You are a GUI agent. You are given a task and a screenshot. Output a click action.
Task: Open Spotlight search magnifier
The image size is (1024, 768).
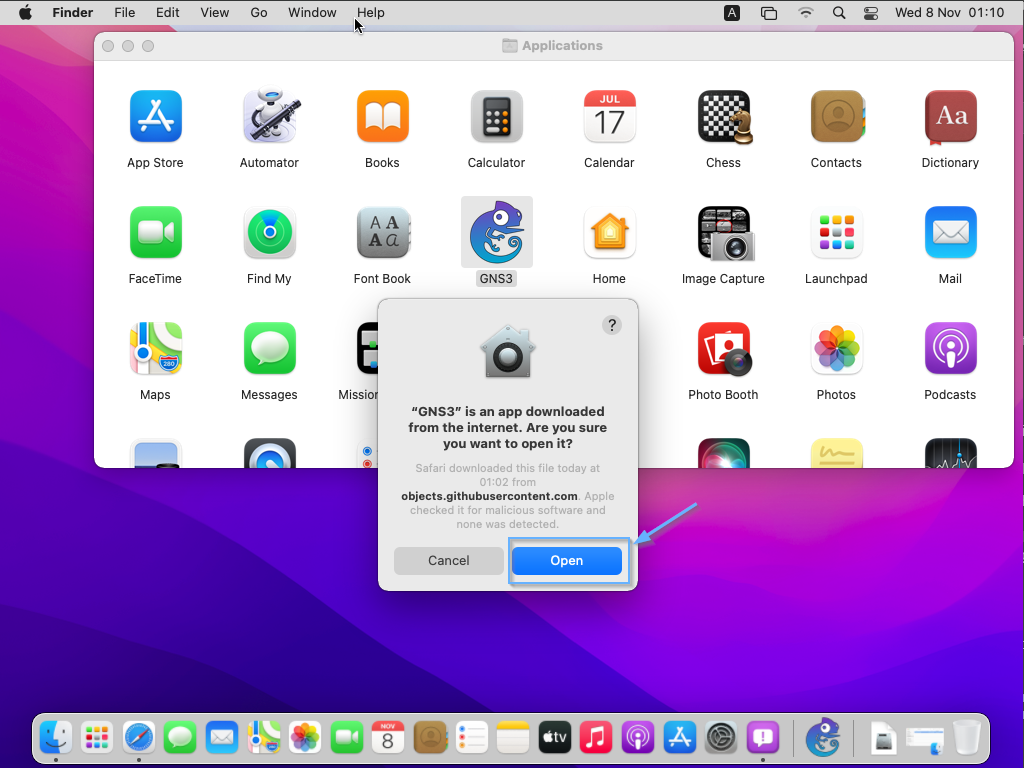tap(839, 13)
